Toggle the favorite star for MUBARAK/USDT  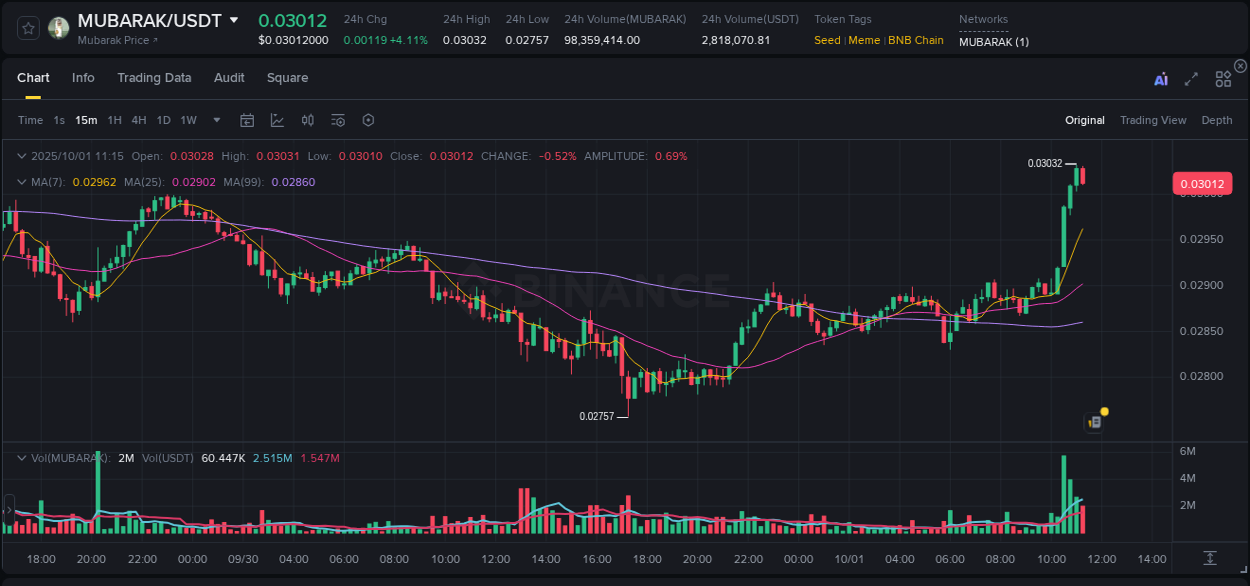coord(30,29)
